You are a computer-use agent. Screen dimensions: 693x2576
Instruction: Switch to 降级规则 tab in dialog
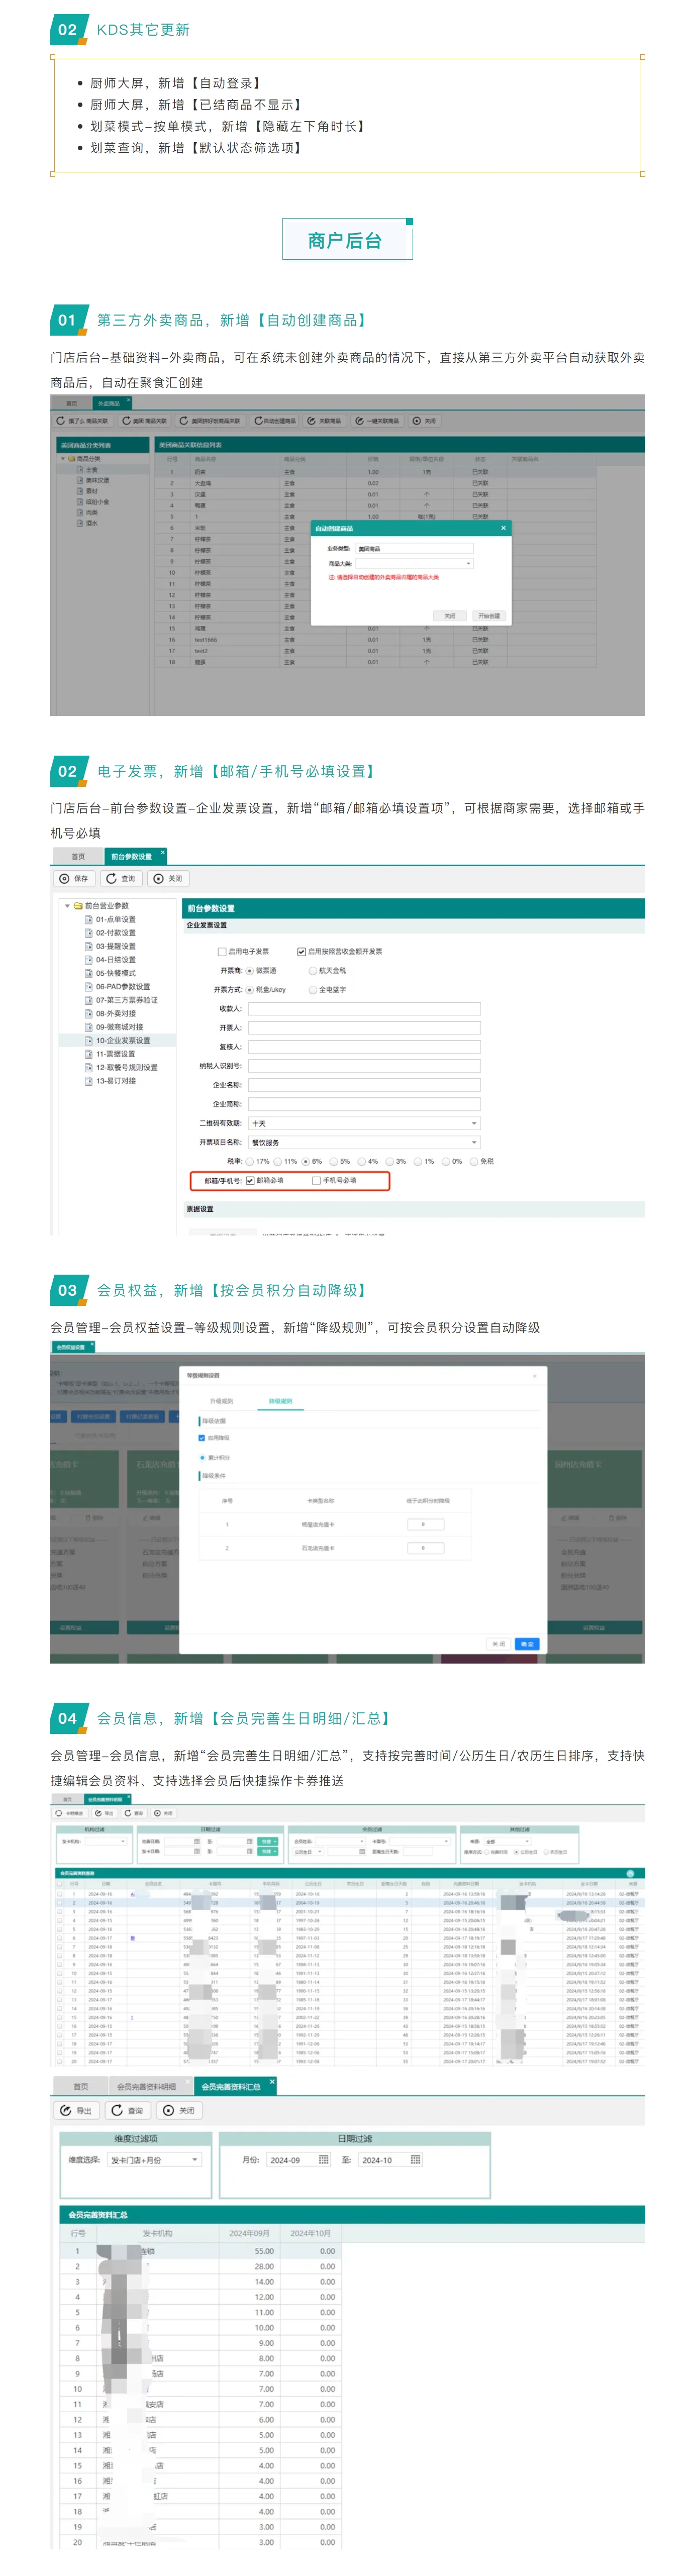tap(280, 1401)
